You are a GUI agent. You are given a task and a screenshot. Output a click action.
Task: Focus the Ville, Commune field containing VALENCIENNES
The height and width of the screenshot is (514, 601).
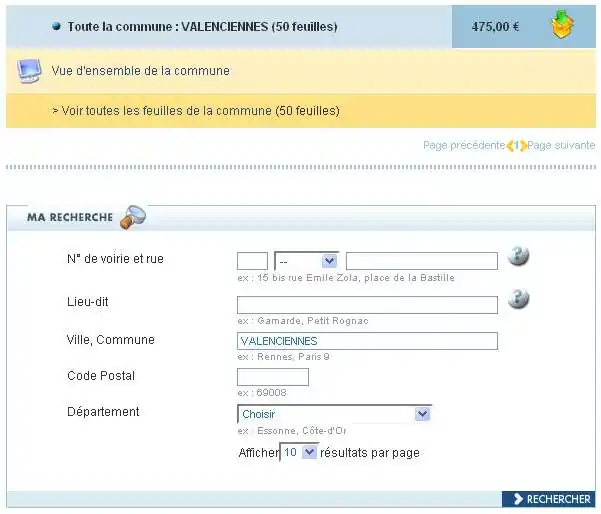point(367,341)
